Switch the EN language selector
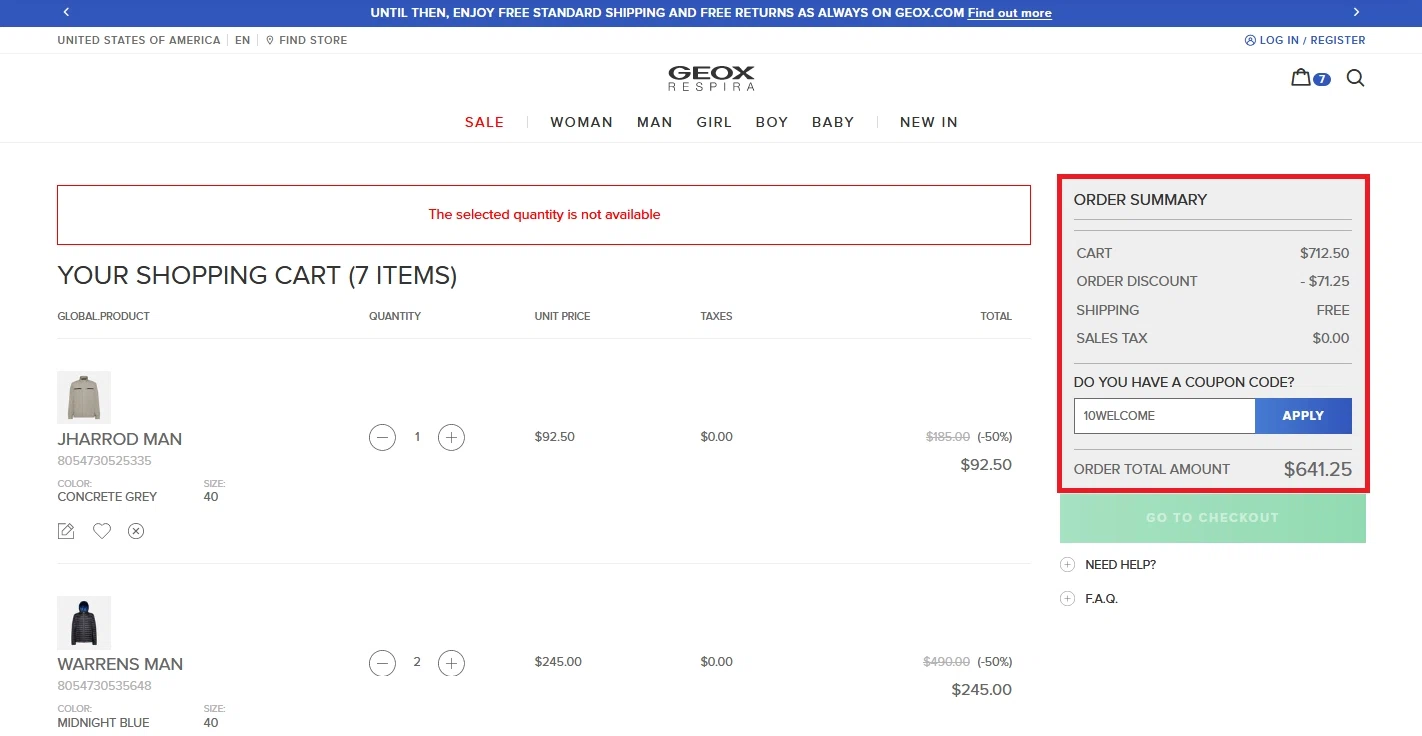 coord(243,40)
